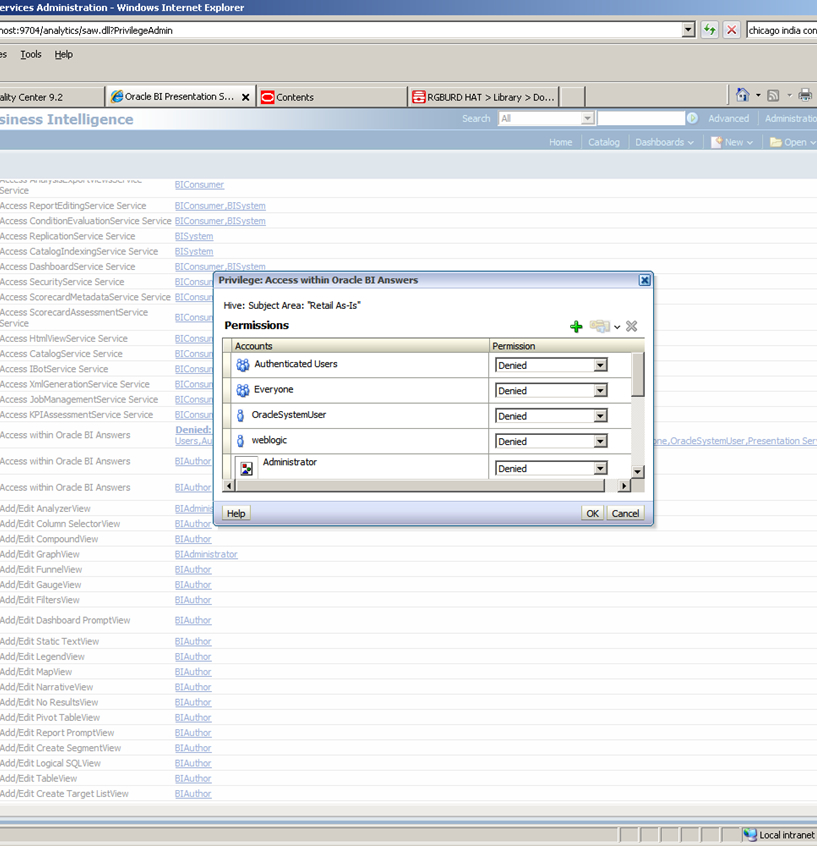Open the Search scope All dropdown
This screenshot has height=847, width=817.
587,118
